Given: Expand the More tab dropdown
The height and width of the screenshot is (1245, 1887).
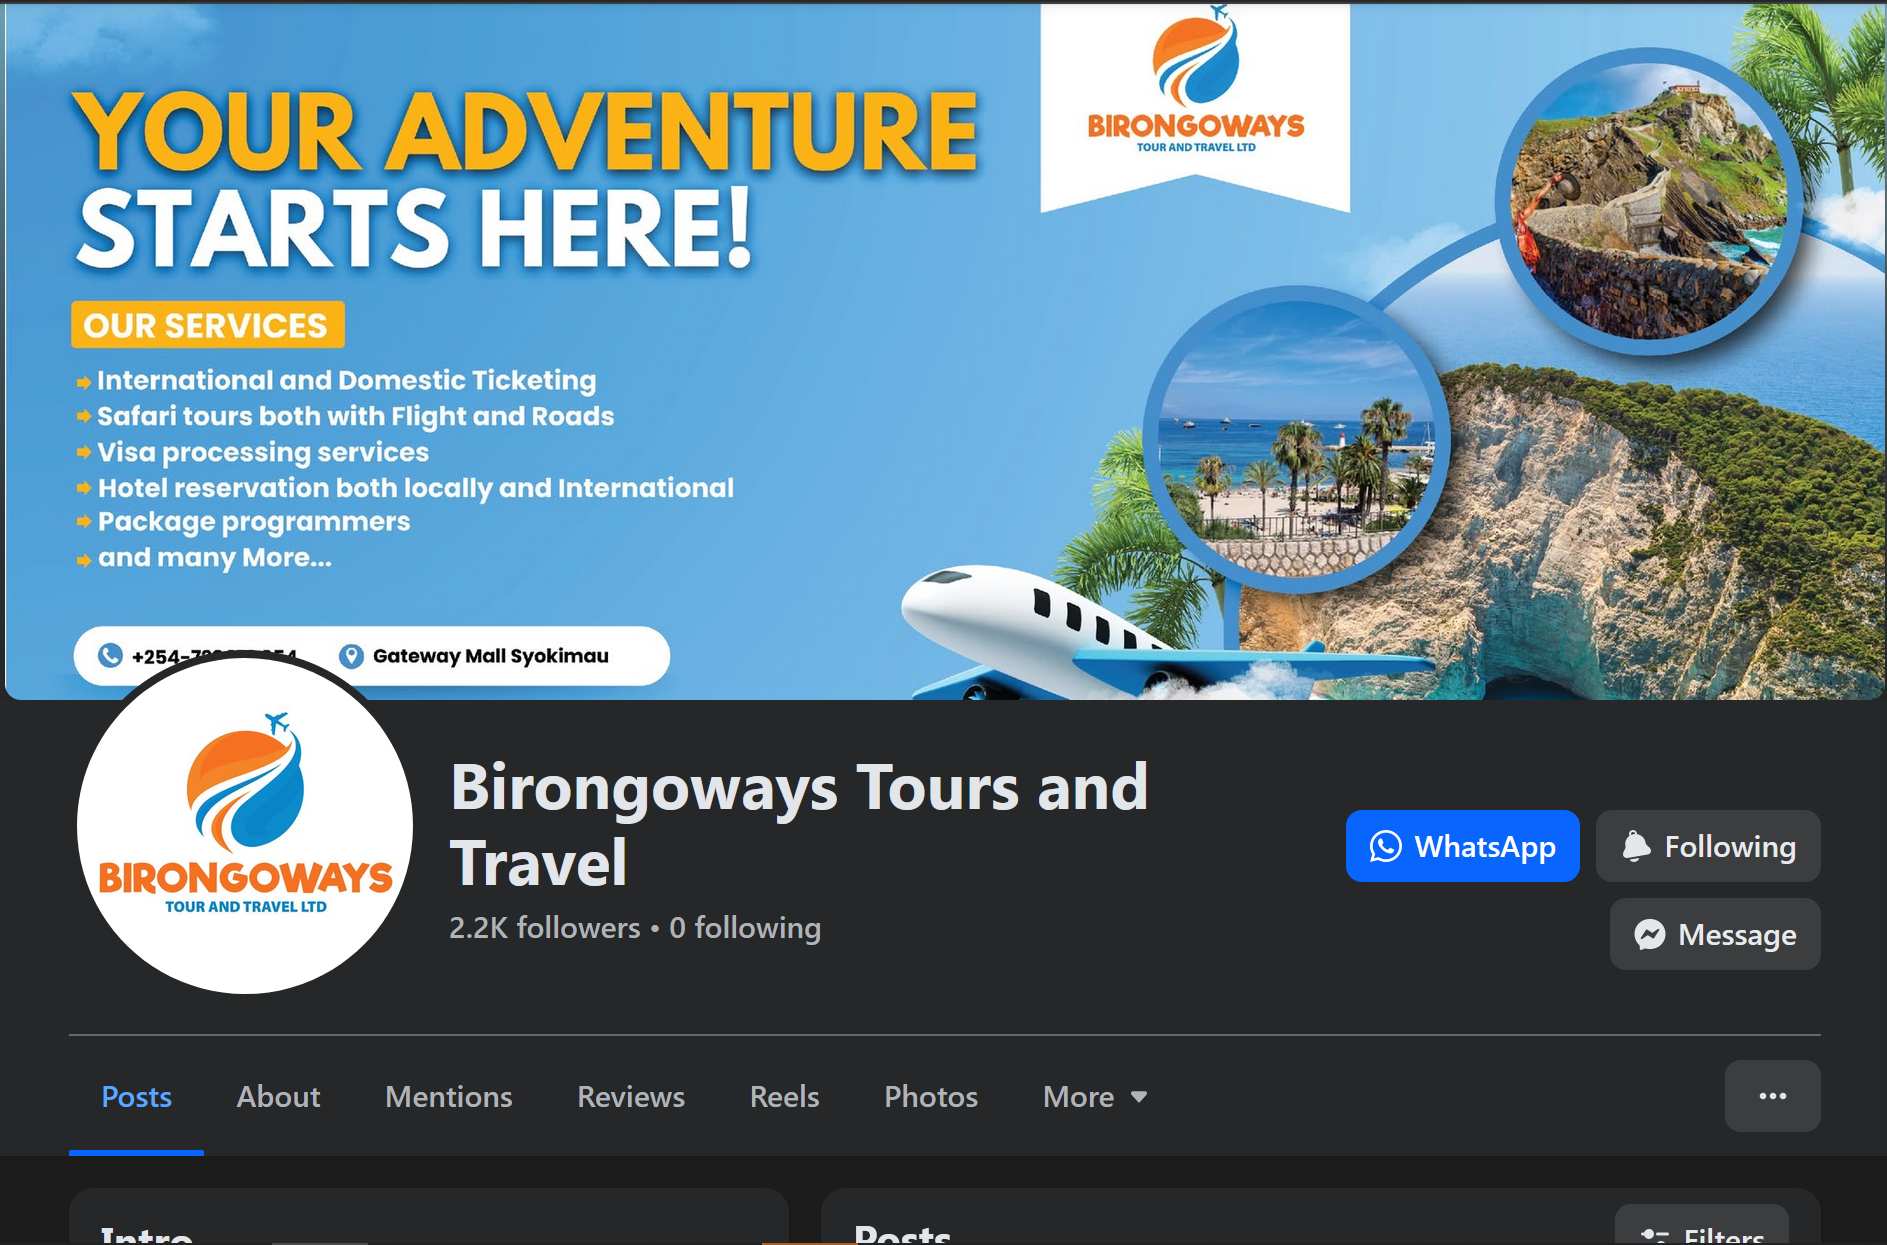Looking at the screenshot, I should click(1095, 1097).
